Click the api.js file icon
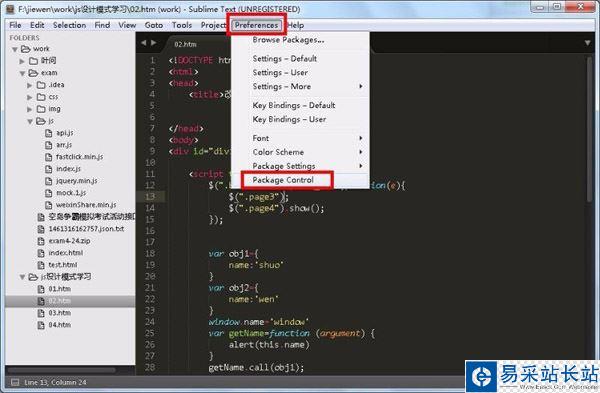The width and height of the screenshot is (600, 393). tap(49, 133)
